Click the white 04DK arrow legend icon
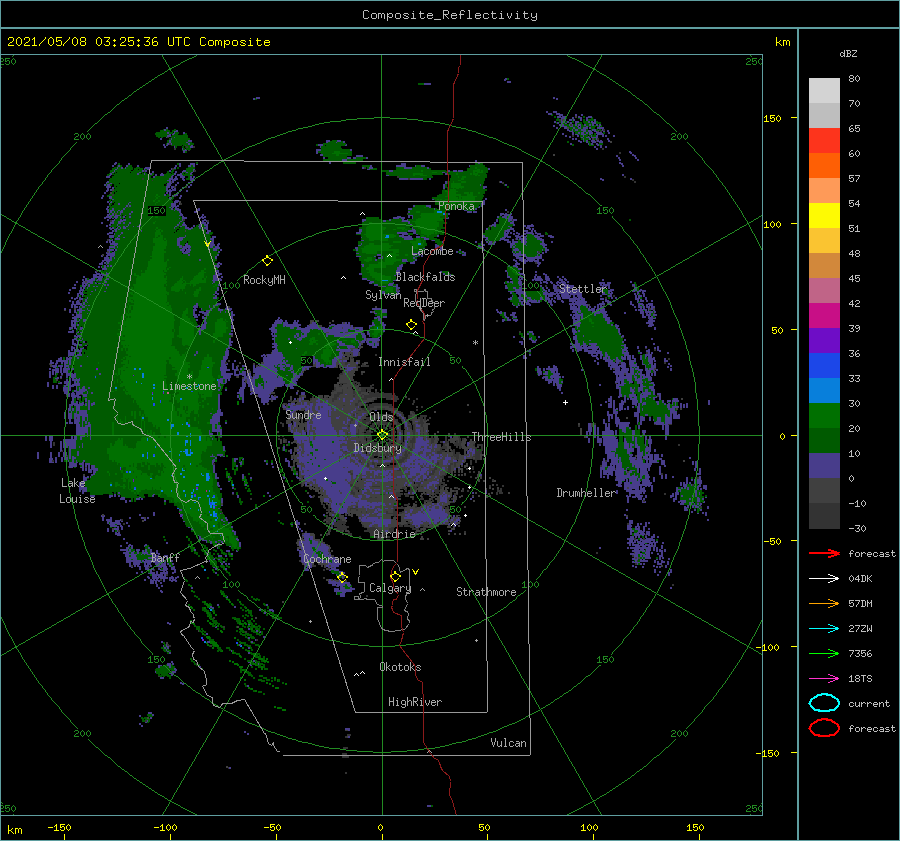 click(x=824, y=578)
